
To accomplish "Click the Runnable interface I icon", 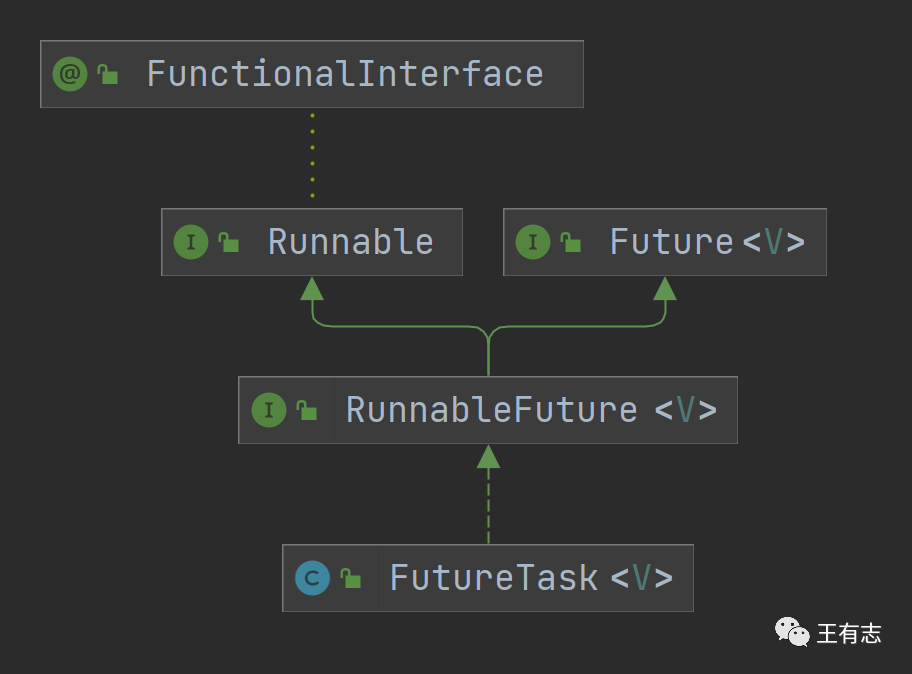I will point(191,242).
